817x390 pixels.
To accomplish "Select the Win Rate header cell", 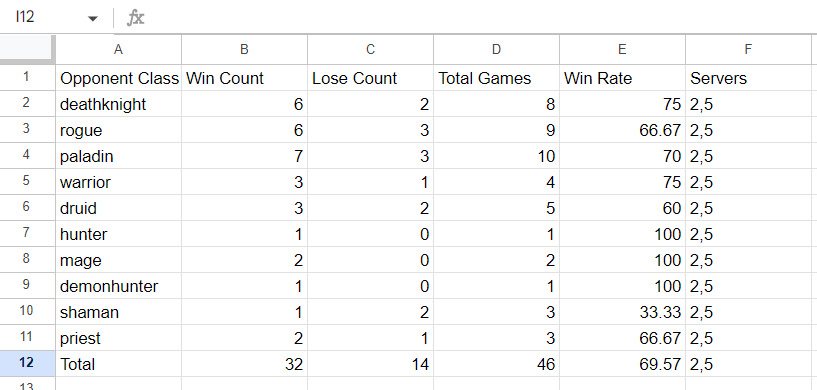I will click(x=623, y=78).
